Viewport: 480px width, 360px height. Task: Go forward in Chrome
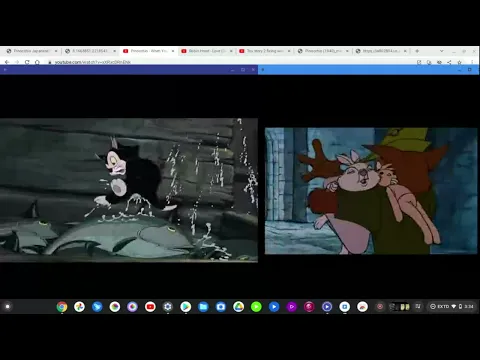17,62
